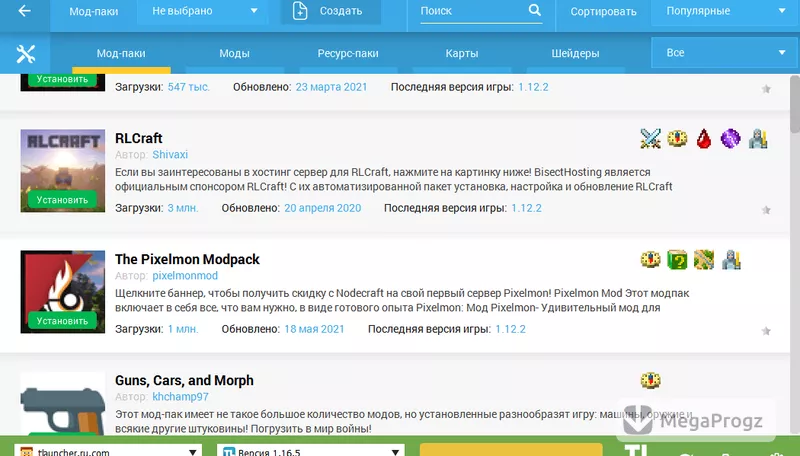The height and width of the screenshot is (456, 800).
Task: Open The Pixelmon Modpack title
Action: (x=187, y=259)
